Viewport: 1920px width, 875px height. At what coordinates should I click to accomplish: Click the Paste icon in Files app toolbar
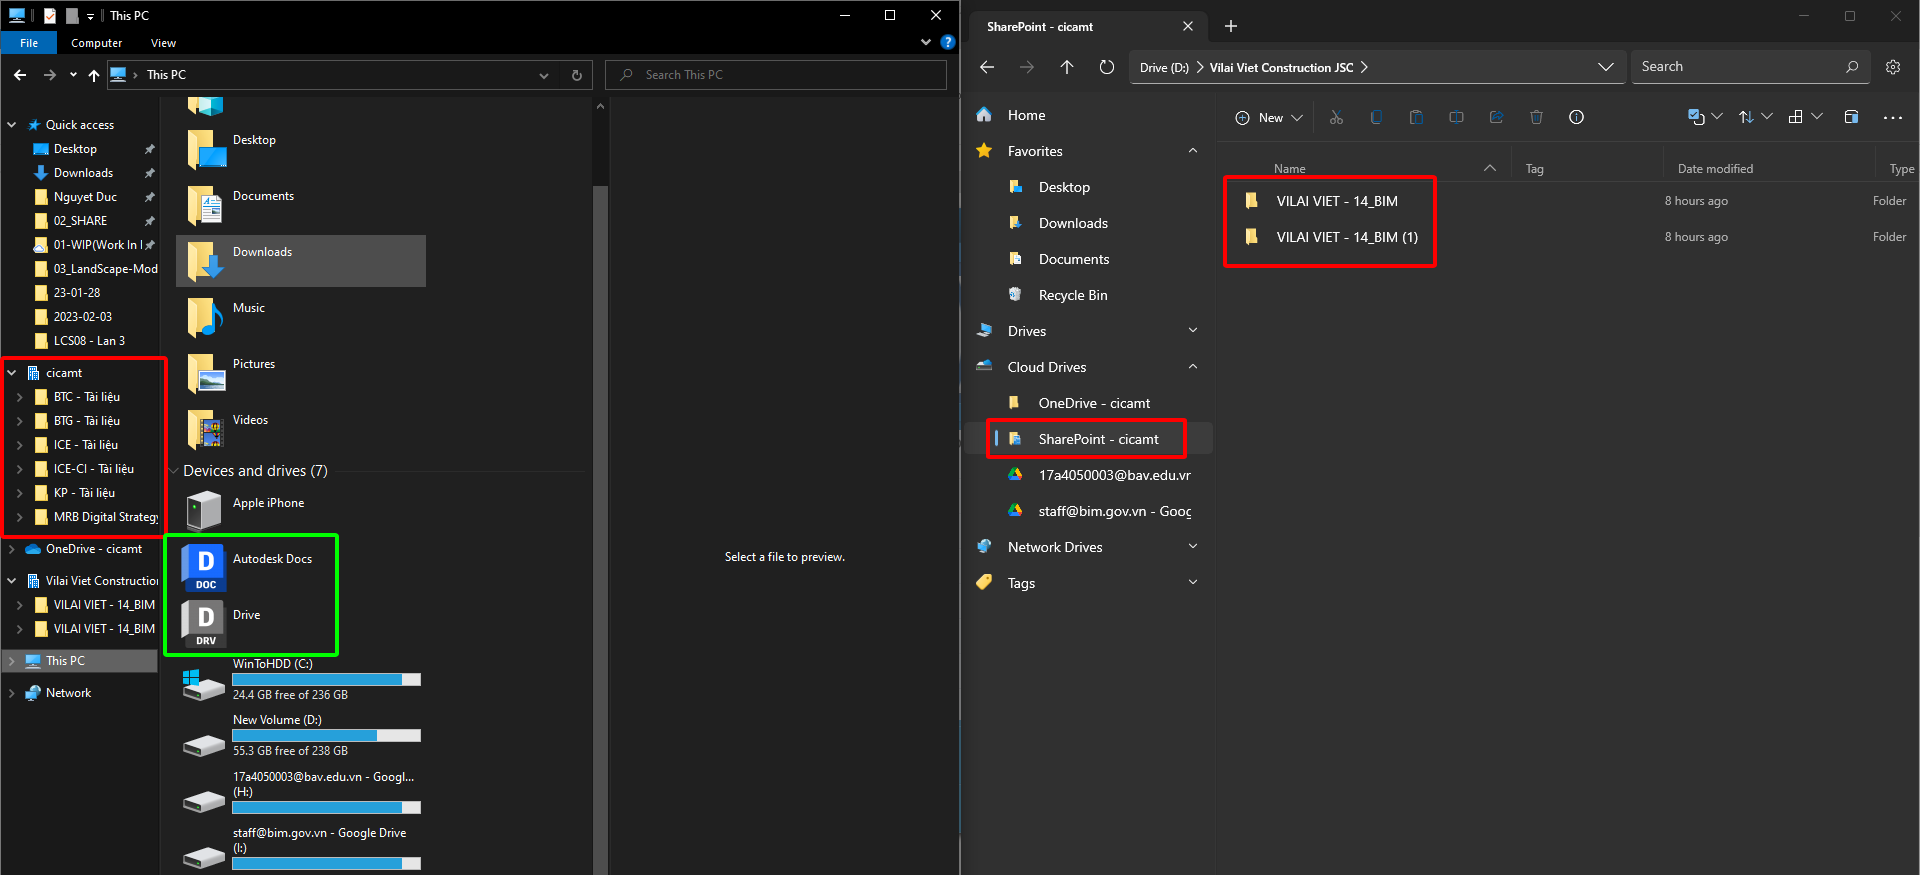click(1416, 117)
